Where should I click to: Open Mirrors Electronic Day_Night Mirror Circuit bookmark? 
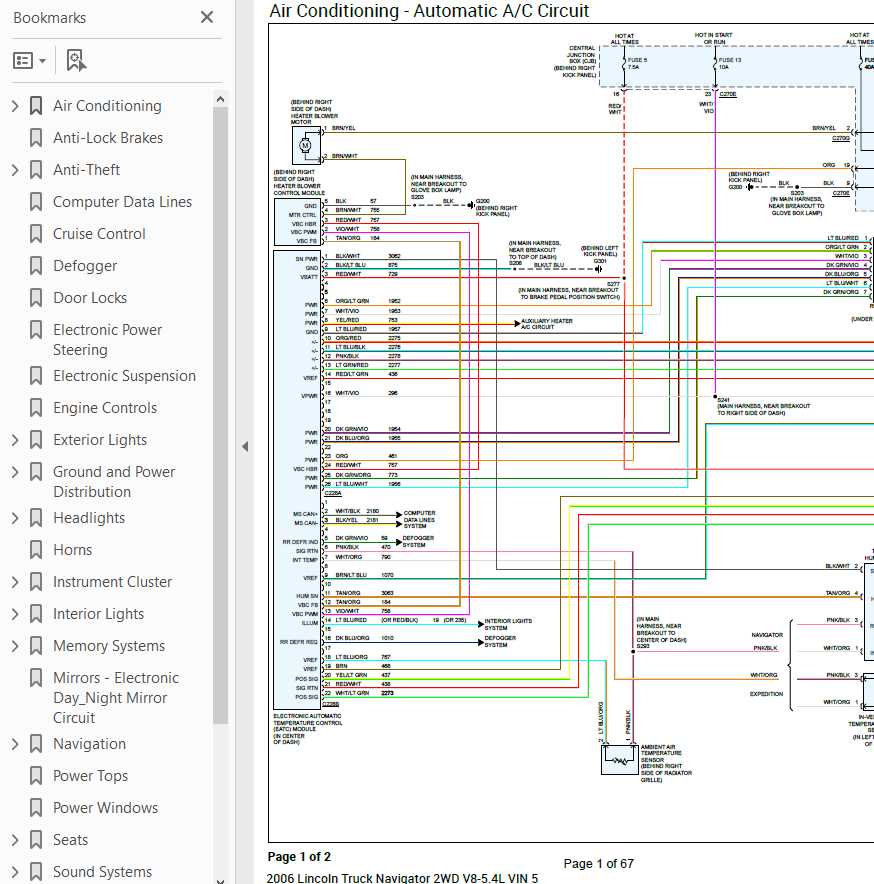click(116, 698)
